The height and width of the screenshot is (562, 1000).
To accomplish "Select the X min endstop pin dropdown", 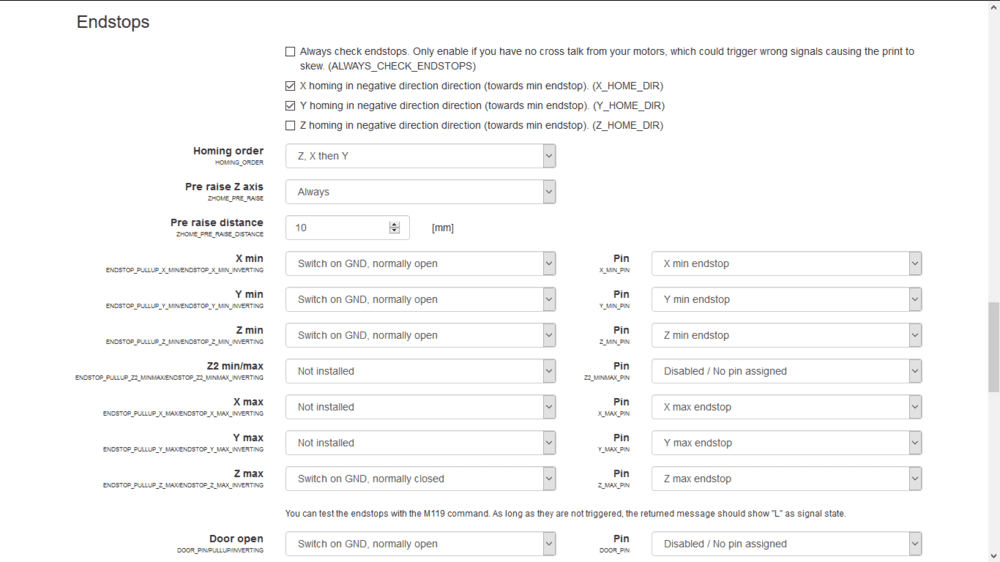I will pyautogui.click(x=786, y=264).
